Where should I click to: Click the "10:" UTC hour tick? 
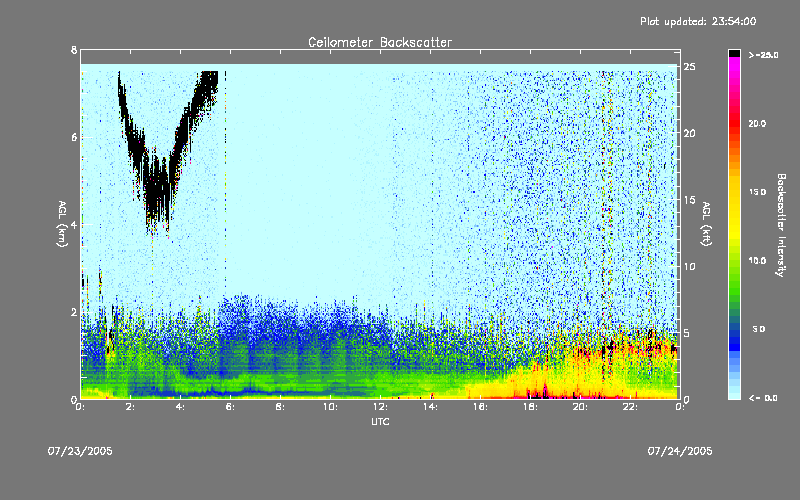click(x=330, y=407)
